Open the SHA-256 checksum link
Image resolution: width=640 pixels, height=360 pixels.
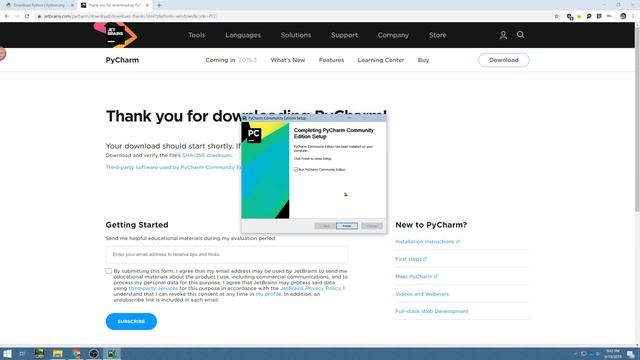pyautogui.click(x=207, y=155)
